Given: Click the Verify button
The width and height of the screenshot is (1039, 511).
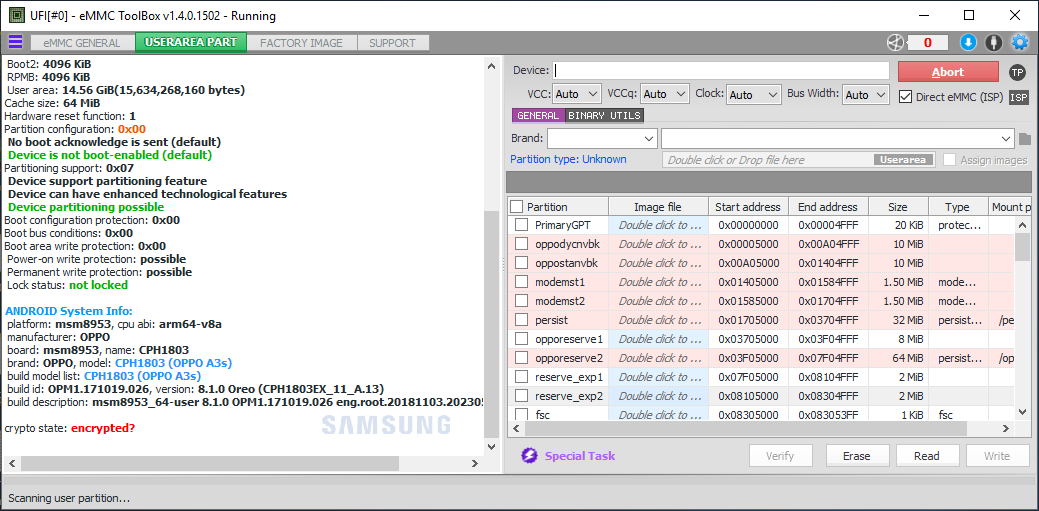Looking at the screenshot, I should pyautogui.click(x=780, y=456).
